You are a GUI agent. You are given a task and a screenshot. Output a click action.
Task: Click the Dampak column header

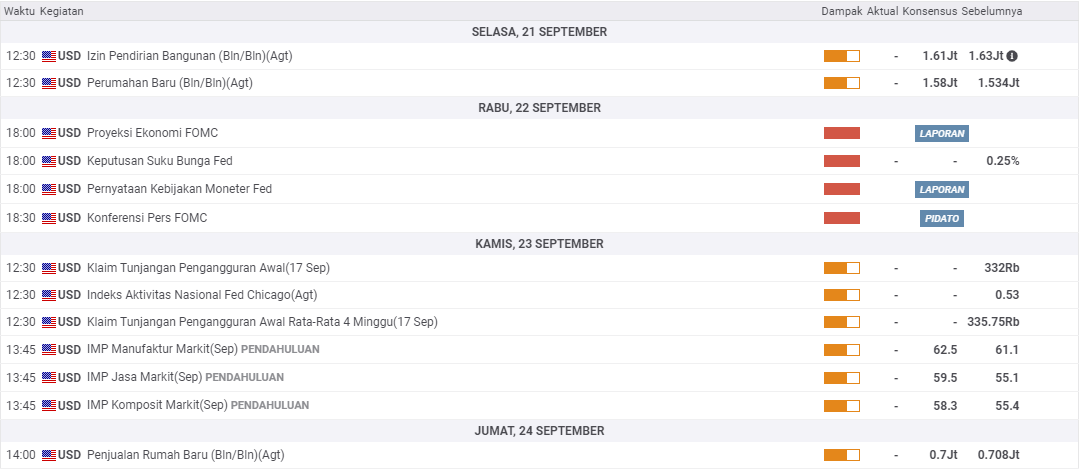point(841,11)
